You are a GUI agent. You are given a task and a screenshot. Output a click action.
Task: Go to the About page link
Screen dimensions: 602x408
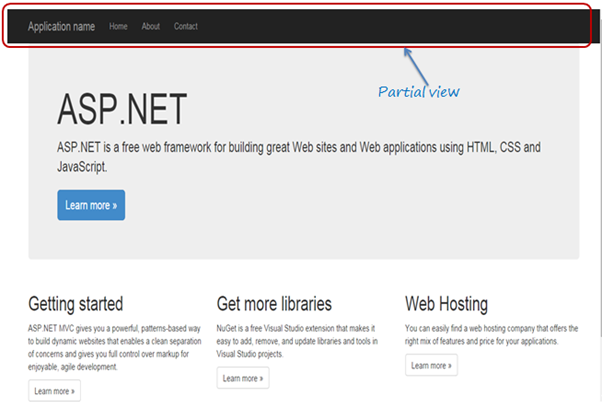point(150,26)
